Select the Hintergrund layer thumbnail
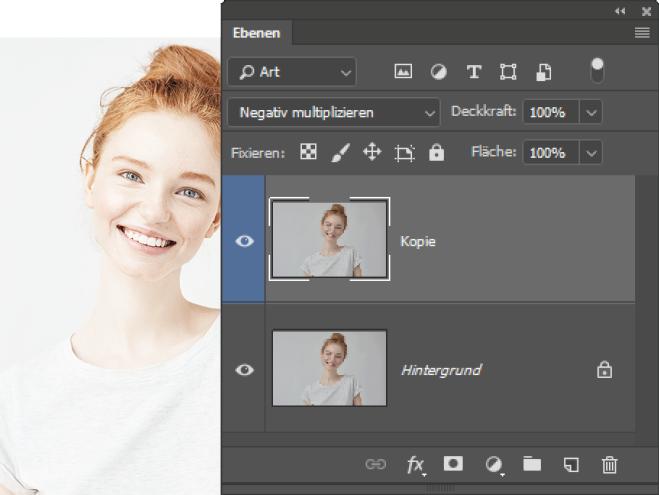 330,368
